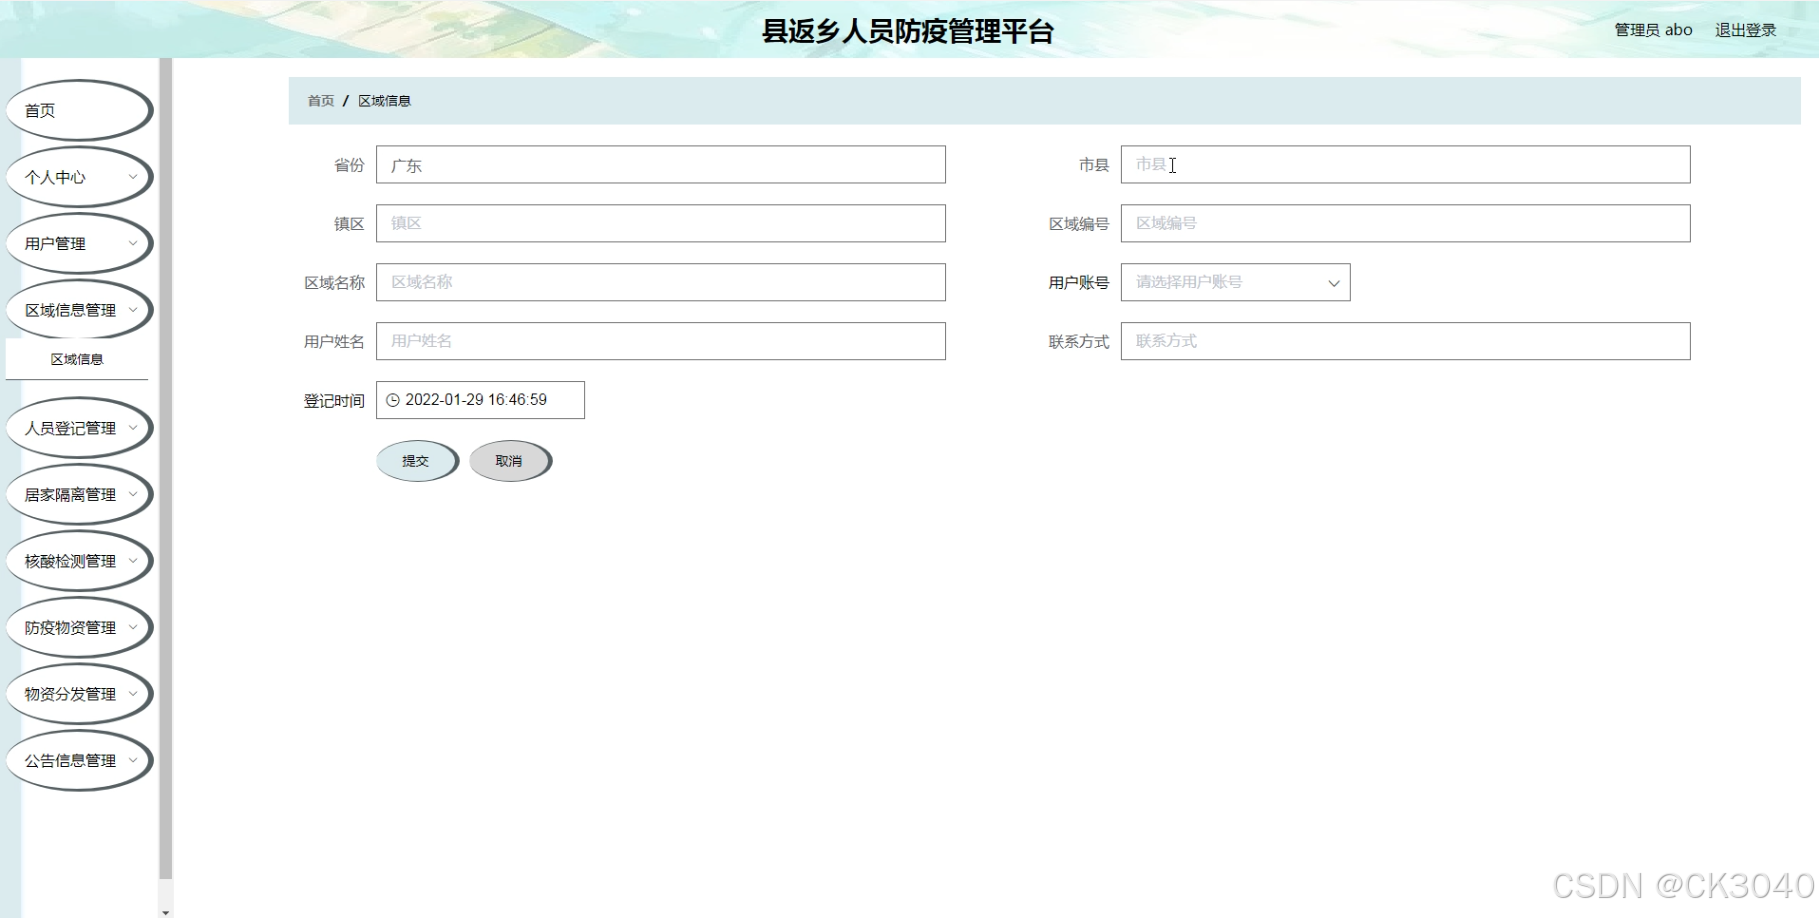Viewport: 1819px width, 918px height.
Task: Focus the 省份 input containing 广东
Action: 660,165
